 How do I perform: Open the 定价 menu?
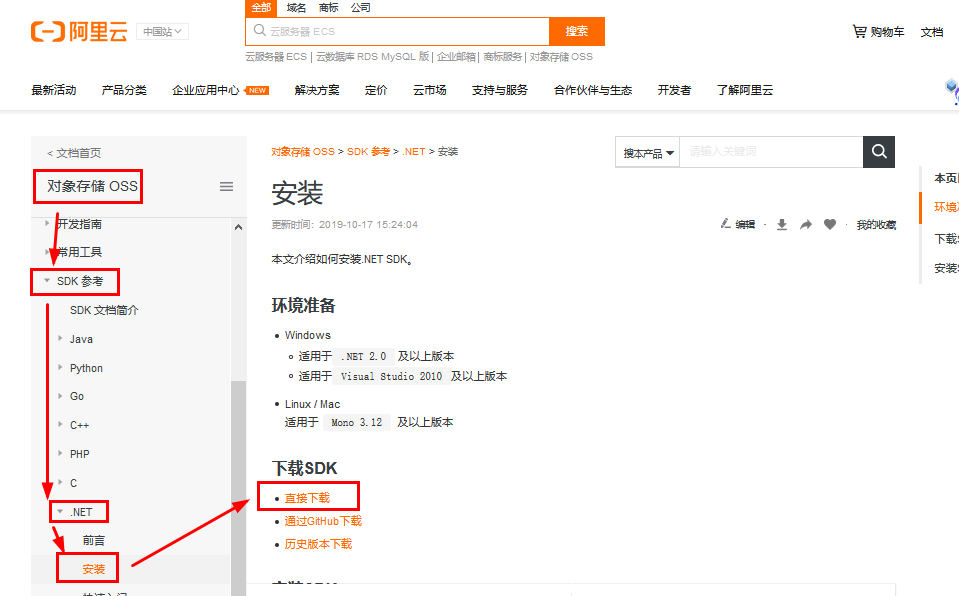[x=376, y=91]
